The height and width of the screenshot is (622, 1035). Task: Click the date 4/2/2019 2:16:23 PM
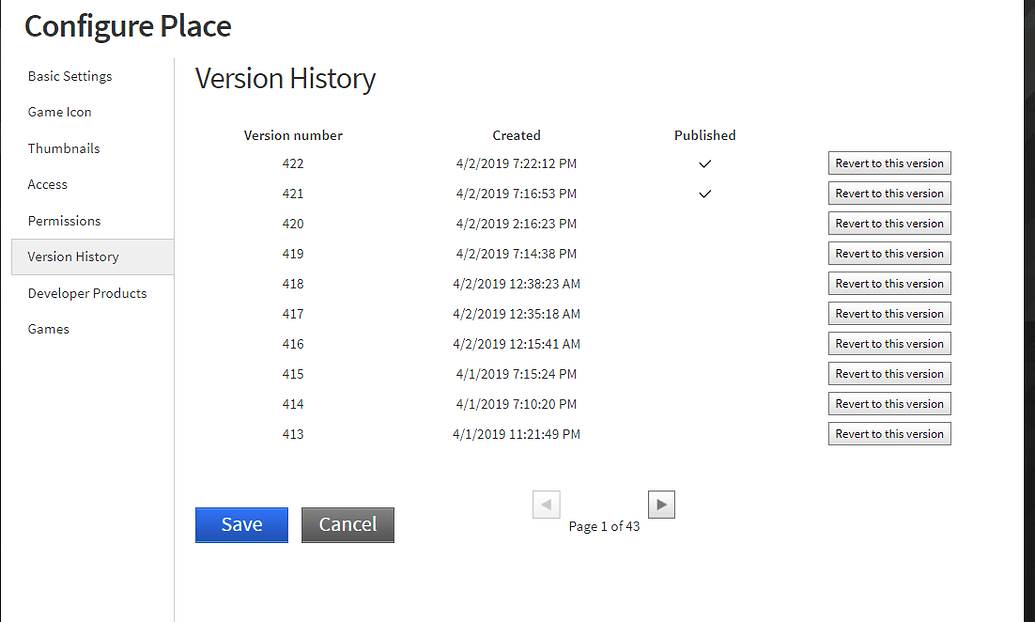point(516,224)
